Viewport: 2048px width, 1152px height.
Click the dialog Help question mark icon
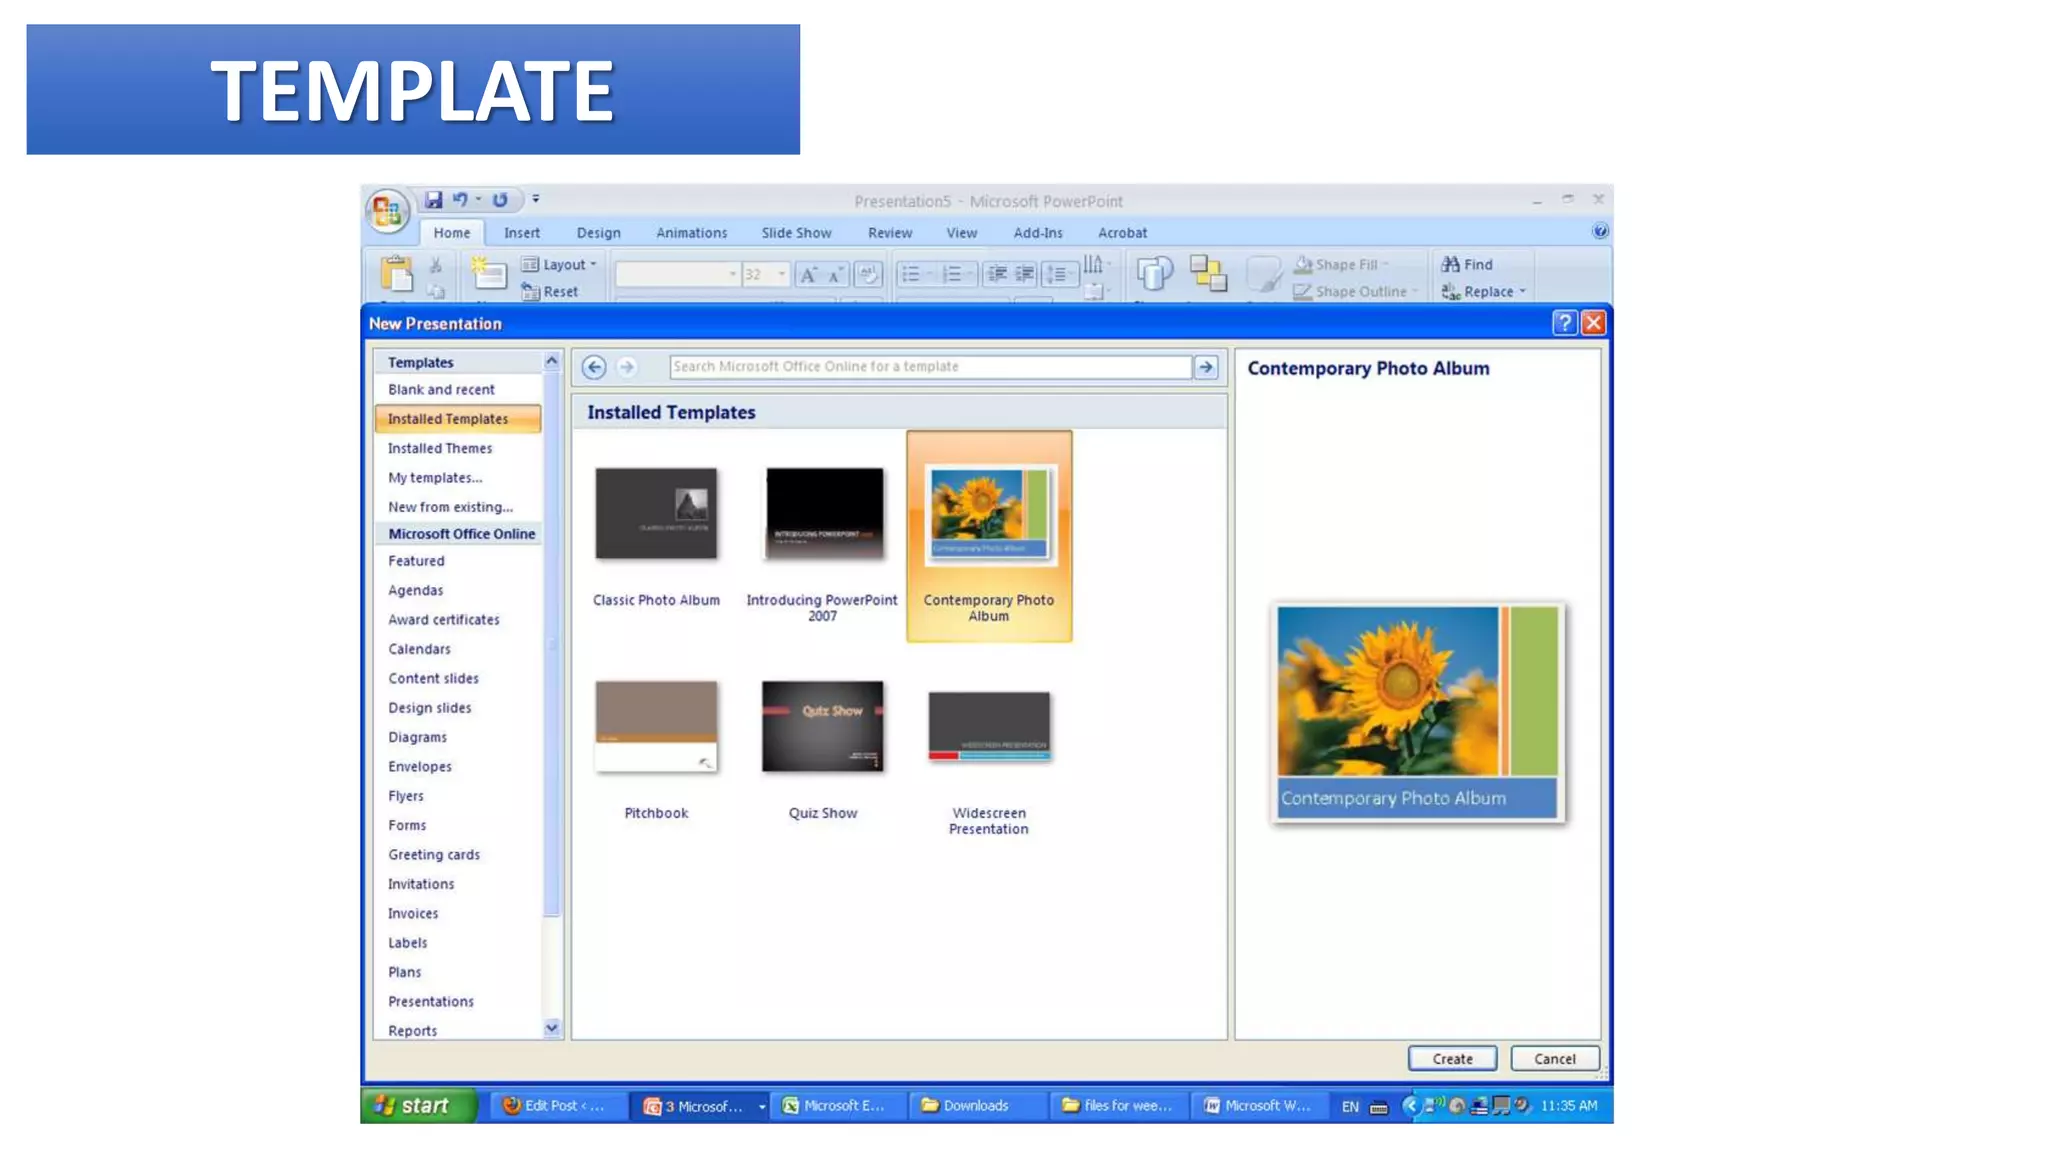[x=1564, y=323]
